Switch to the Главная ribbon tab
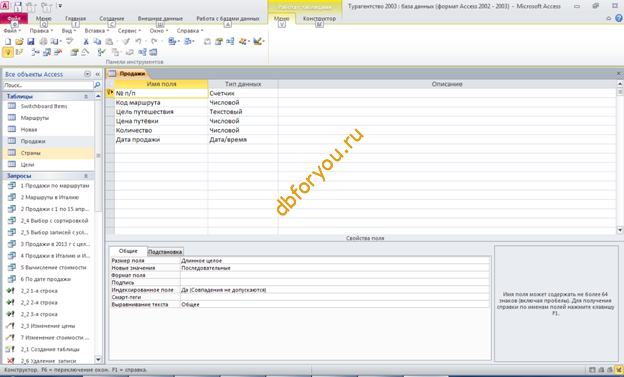The height and width of the screenshot is (377, 624). 75,18
